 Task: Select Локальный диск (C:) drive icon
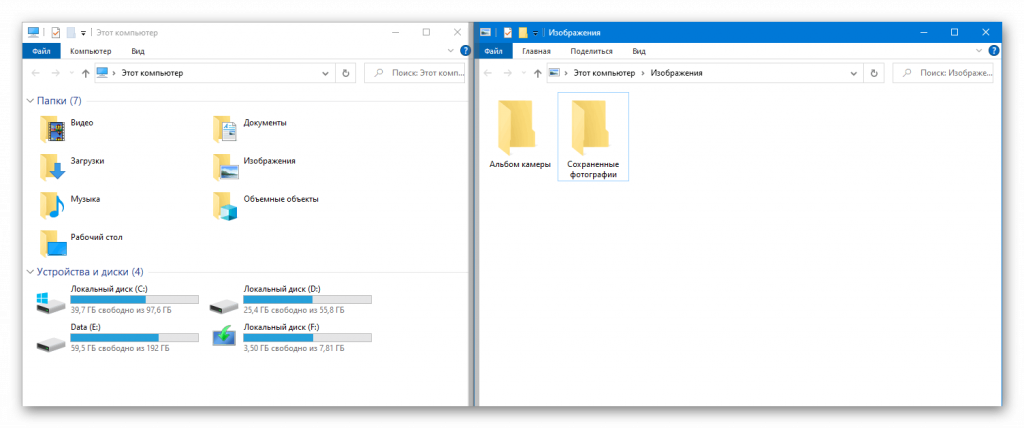click(48, 303)
